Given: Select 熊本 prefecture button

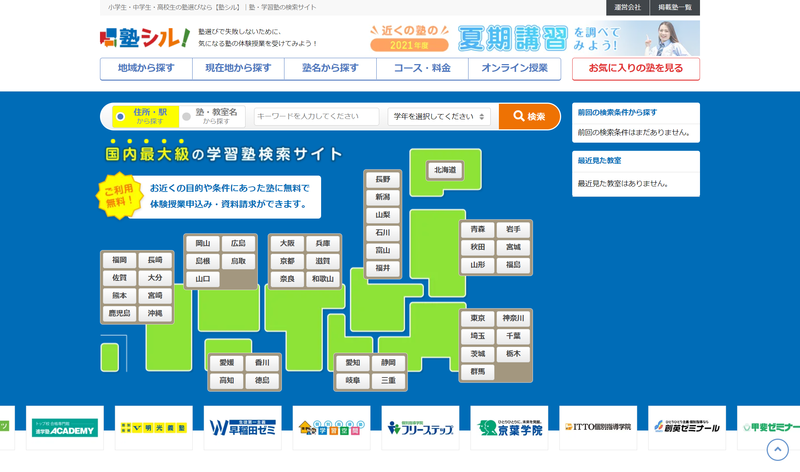Looking at the screenshot, I should pyautogui.click(x=119, y=295).
